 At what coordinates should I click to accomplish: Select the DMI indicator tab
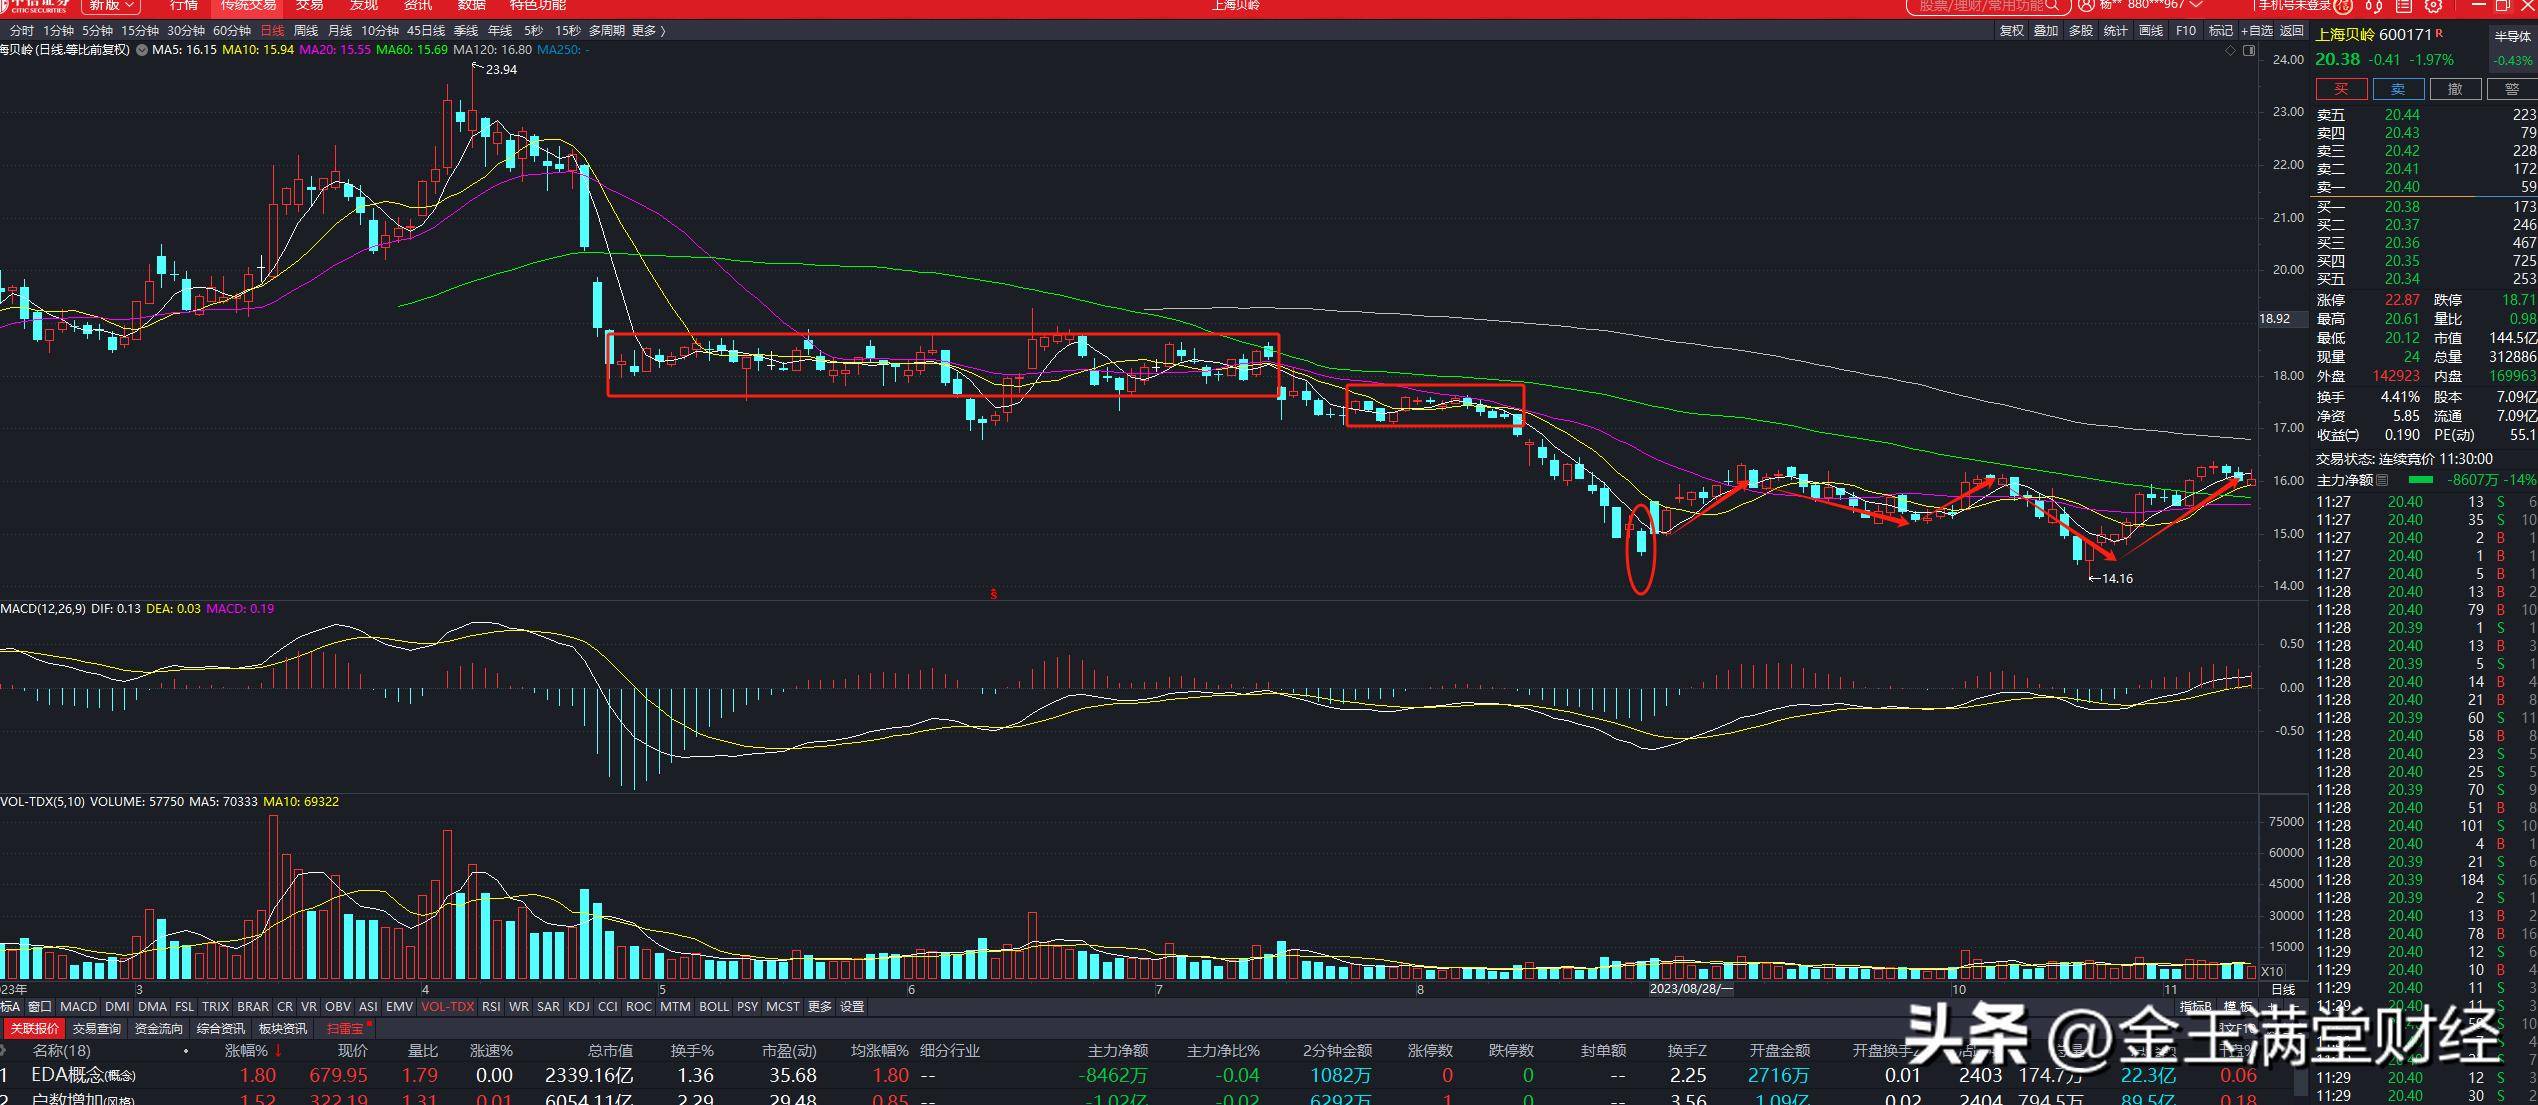pos(117,1007)
